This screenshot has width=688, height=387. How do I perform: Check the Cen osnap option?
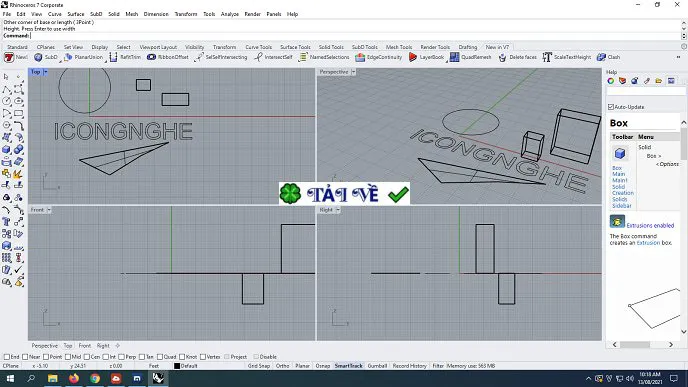point(86,357)
